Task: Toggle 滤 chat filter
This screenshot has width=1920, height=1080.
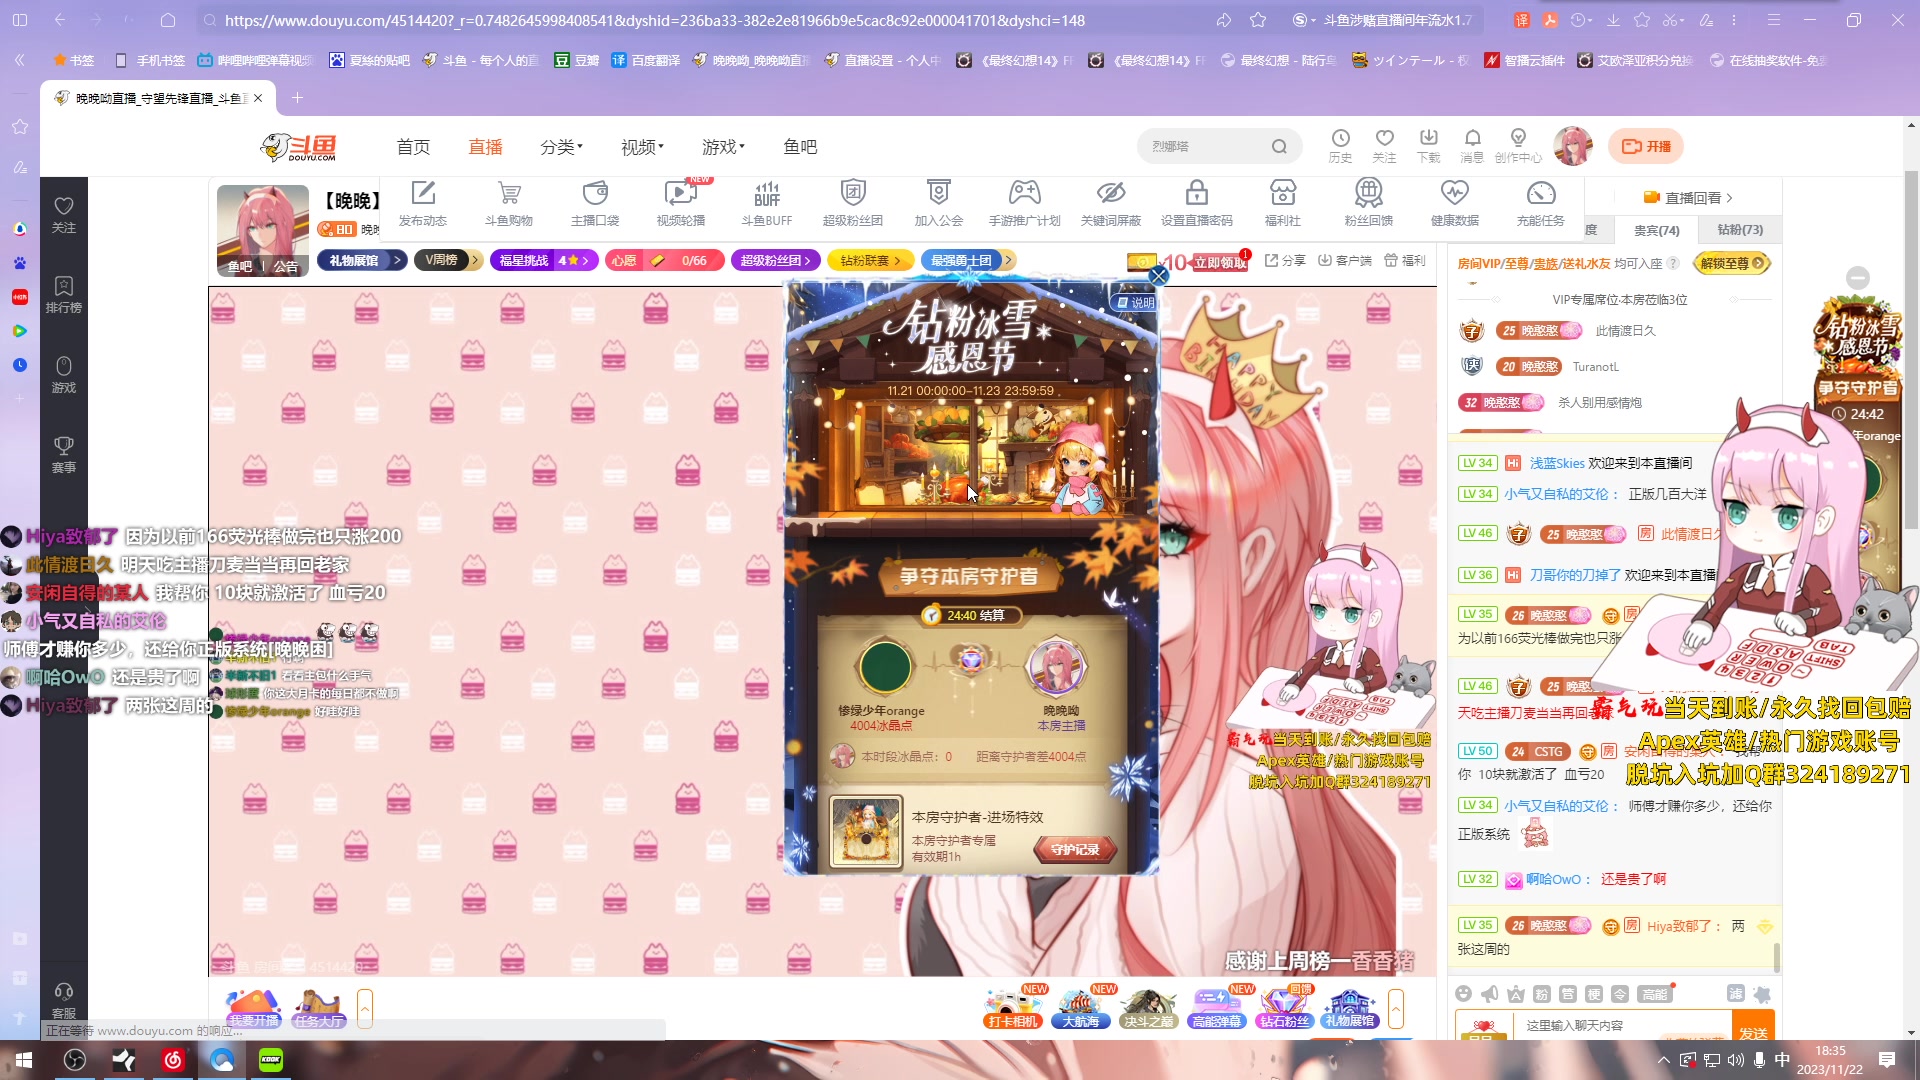Action: point(1735,993)
